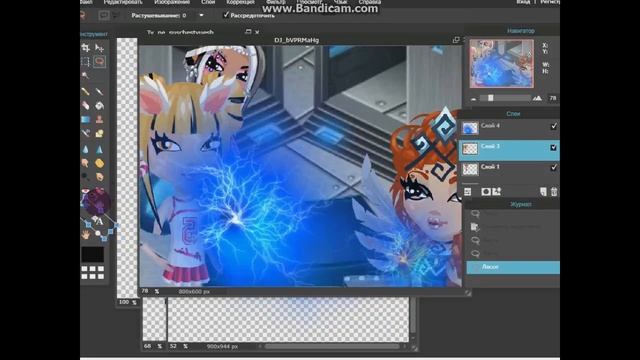Toggle visibility of Слой 4
This screenshot has width=640, height=360.
click(x=553, y=126)
